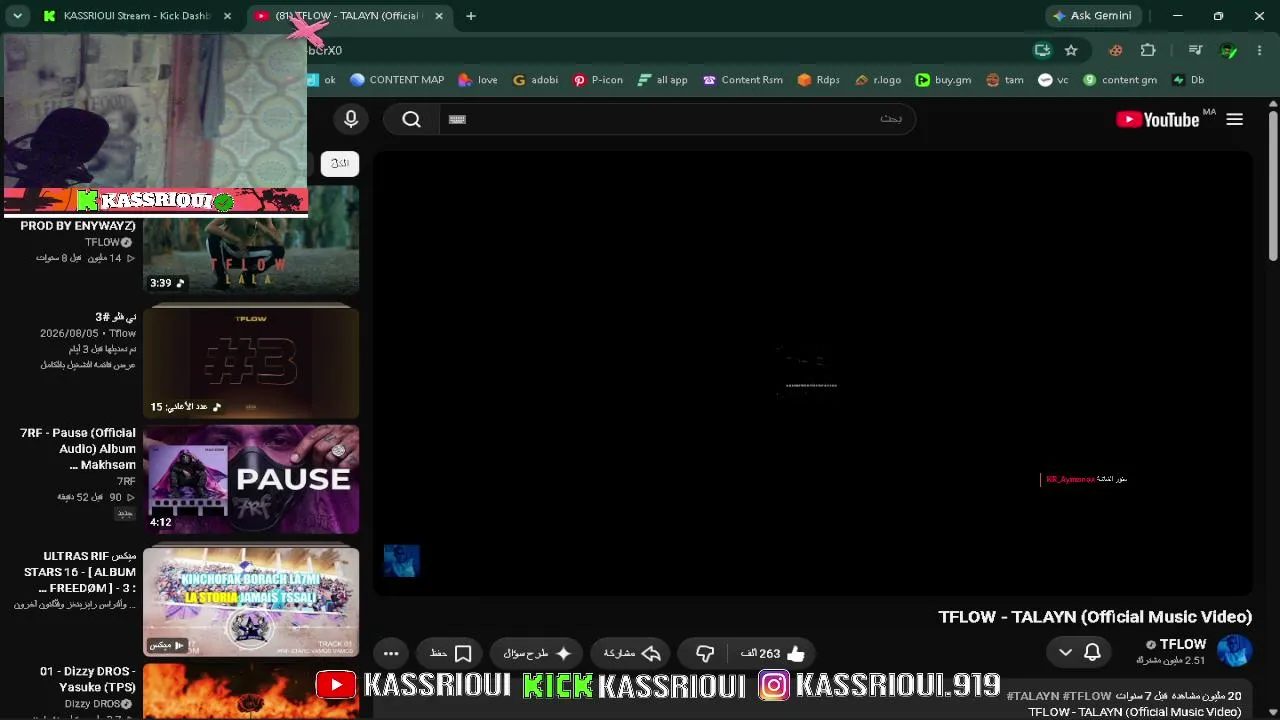Open the content gm bookmark

1120,80
